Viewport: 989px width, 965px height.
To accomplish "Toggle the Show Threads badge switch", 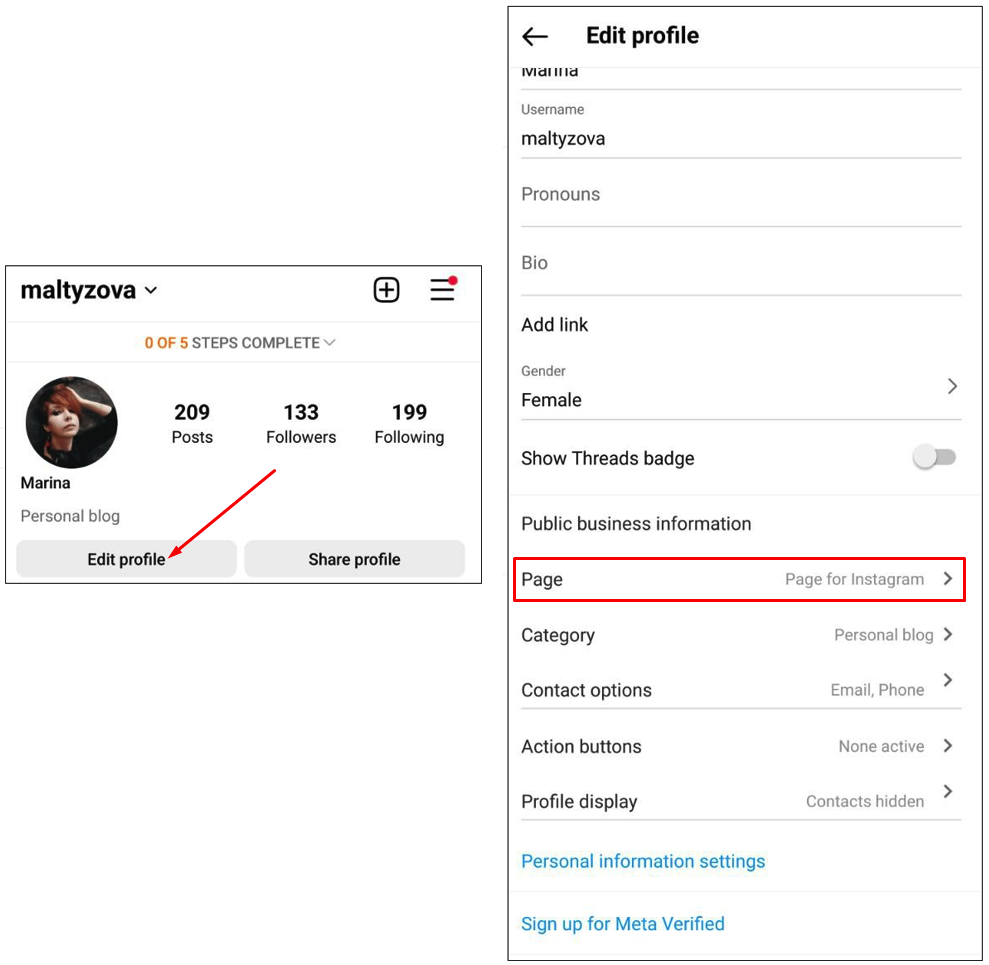I will pyautogui.click(x=934, y=457).
